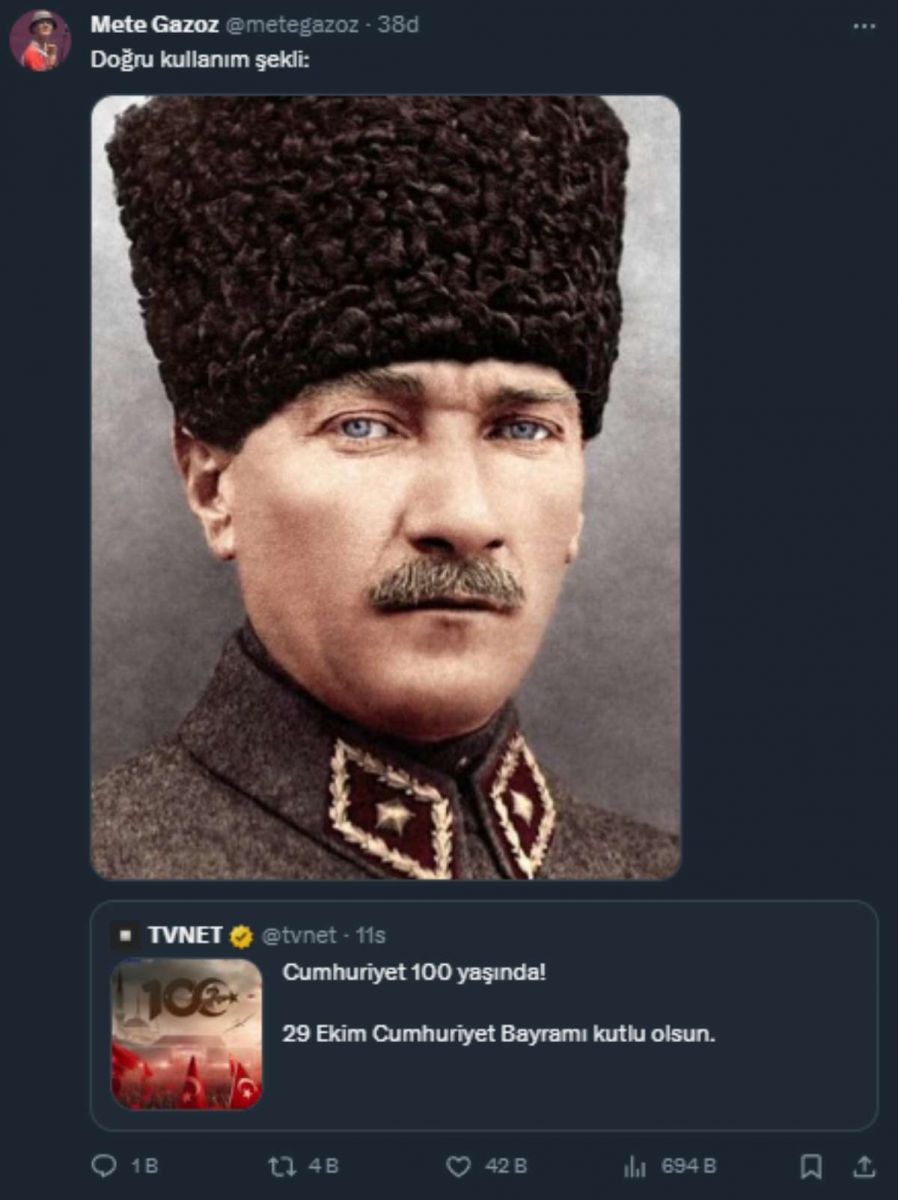Retweet using the arrows icon
Viewport: 898px width, 1200px height.
[x=281, y=1166]
